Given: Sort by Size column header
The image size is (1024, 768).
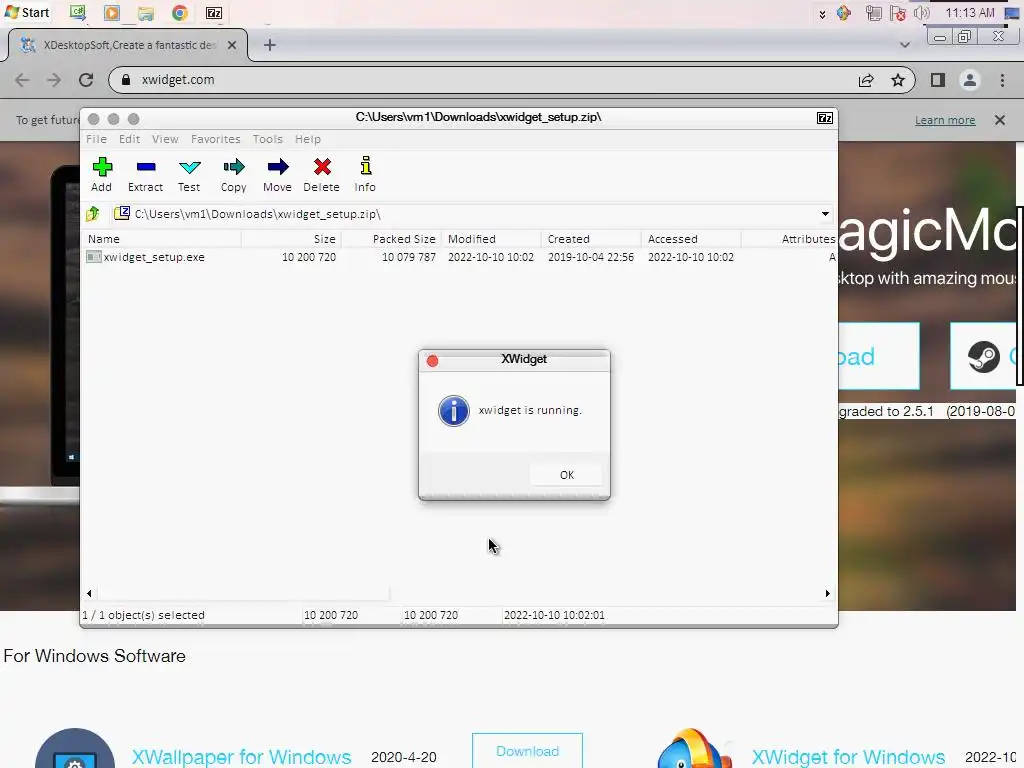Looking at the screenshot, I should 292,239.
